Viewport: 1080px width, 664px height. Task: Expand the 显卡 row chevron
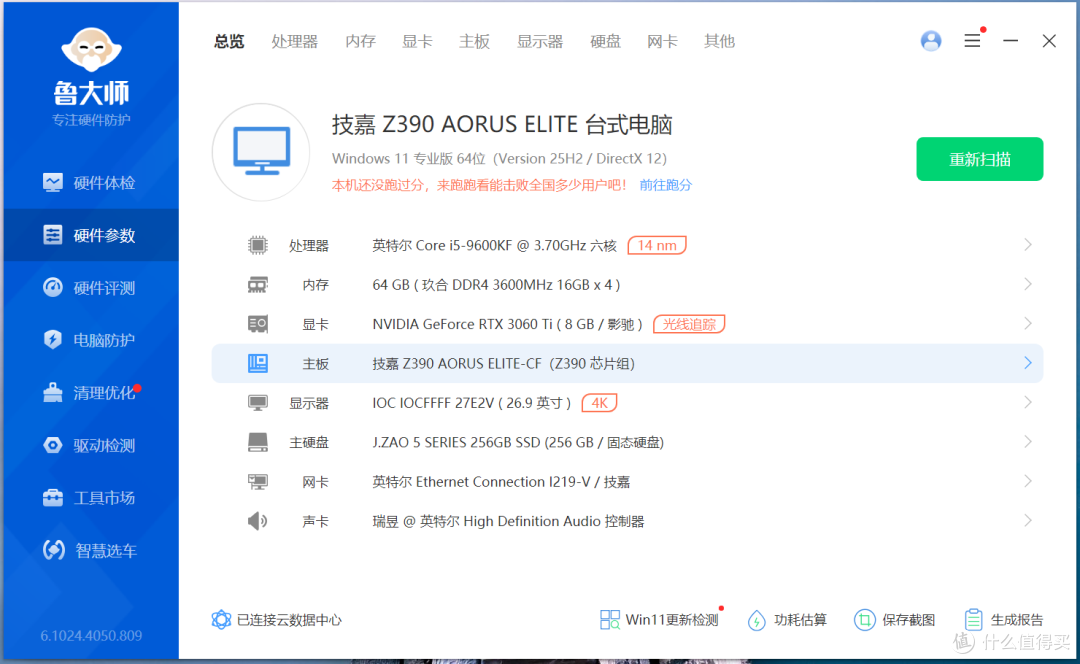(x=1028, y=323)
